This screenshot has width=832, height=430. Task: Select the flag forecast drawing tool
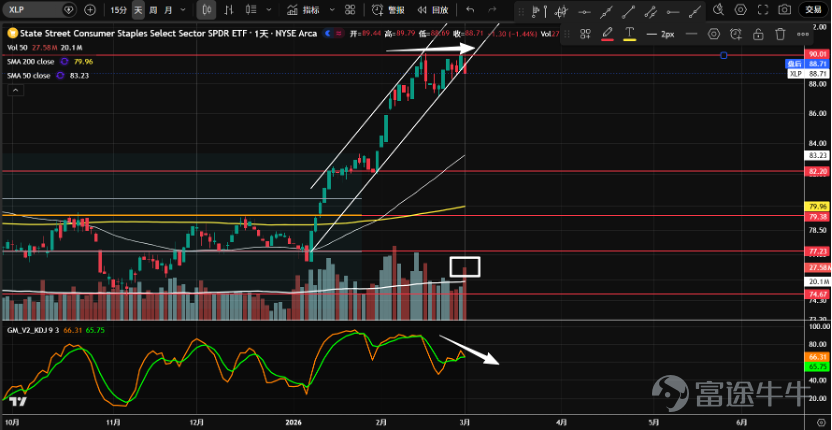[x=536, y=11]
